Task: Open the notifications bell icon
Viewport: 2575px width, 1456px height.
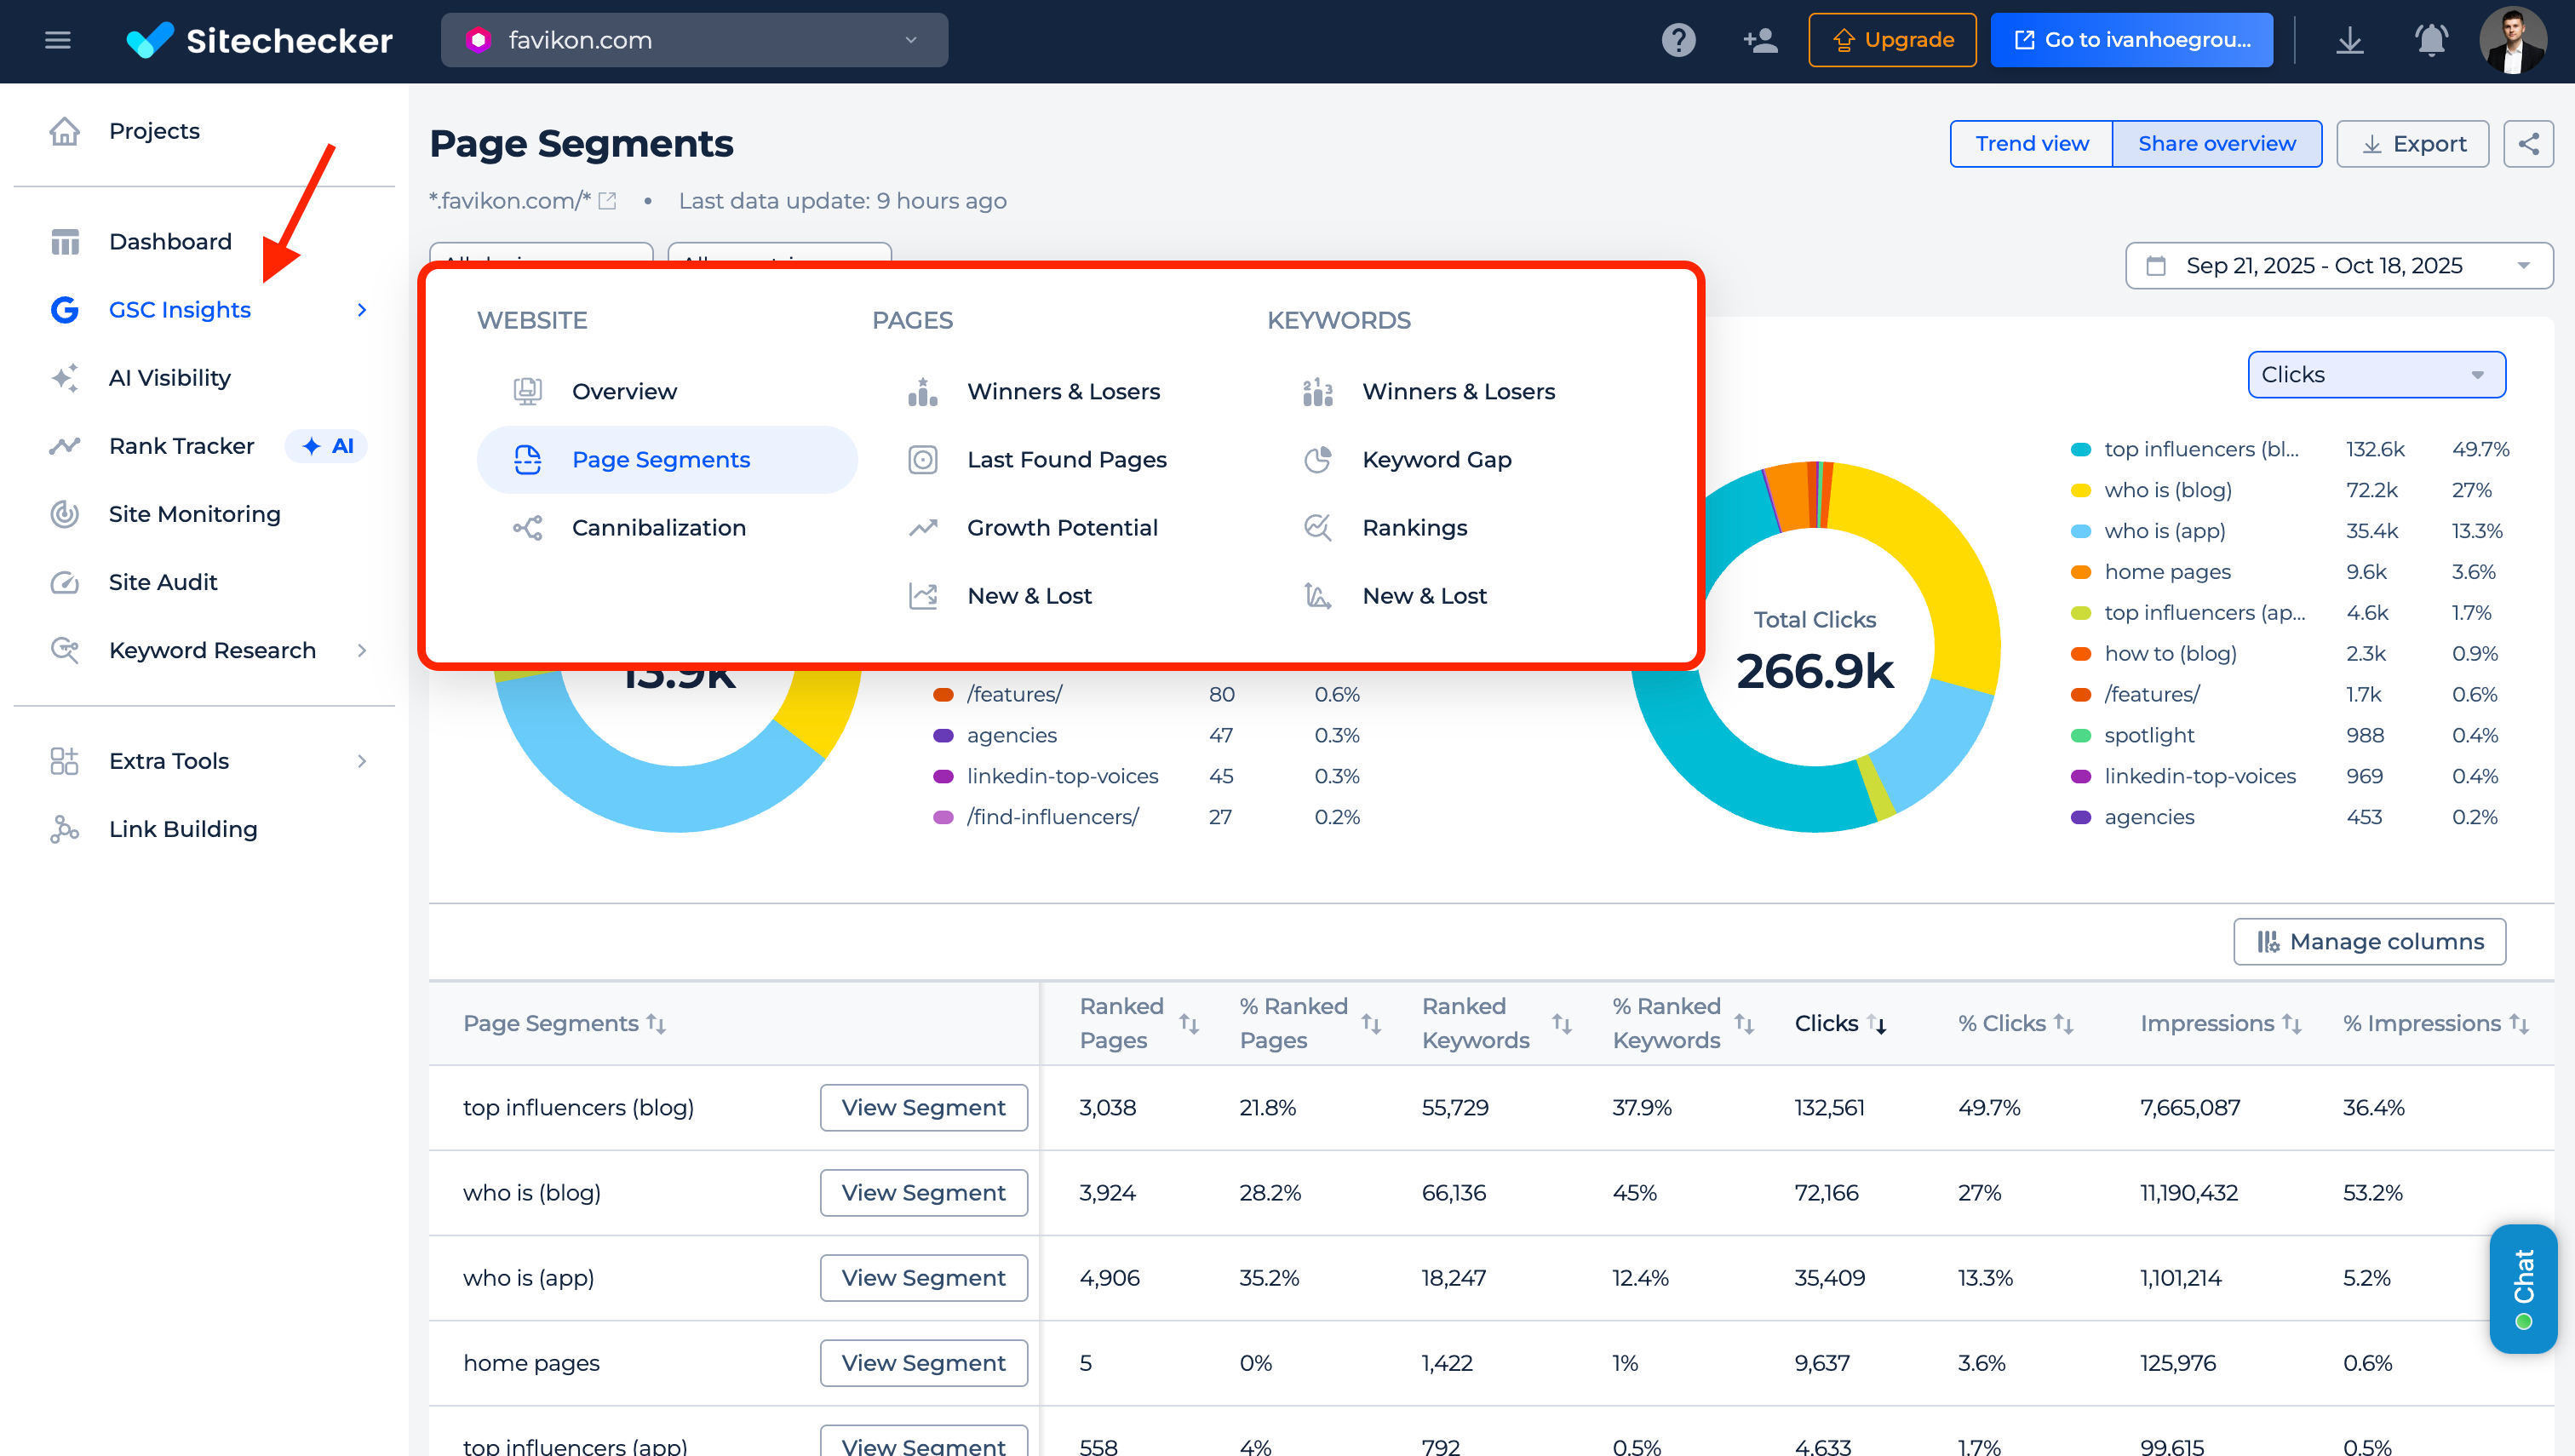Action: (x=2431, y=40)
